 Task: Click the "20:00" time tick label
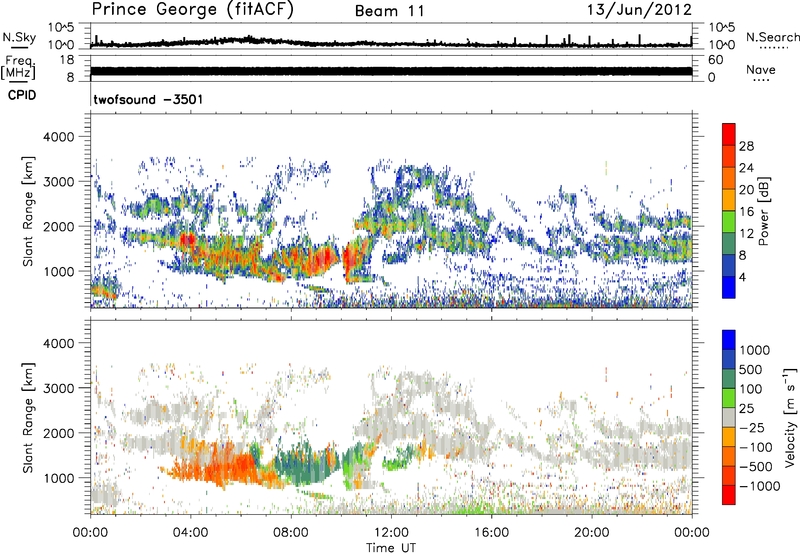click(x=592, y=533)
